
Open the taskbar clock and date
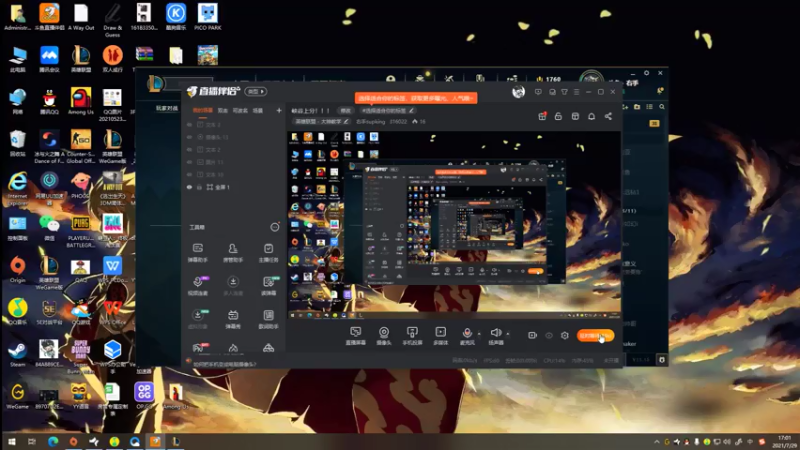[x=784, y=442]
